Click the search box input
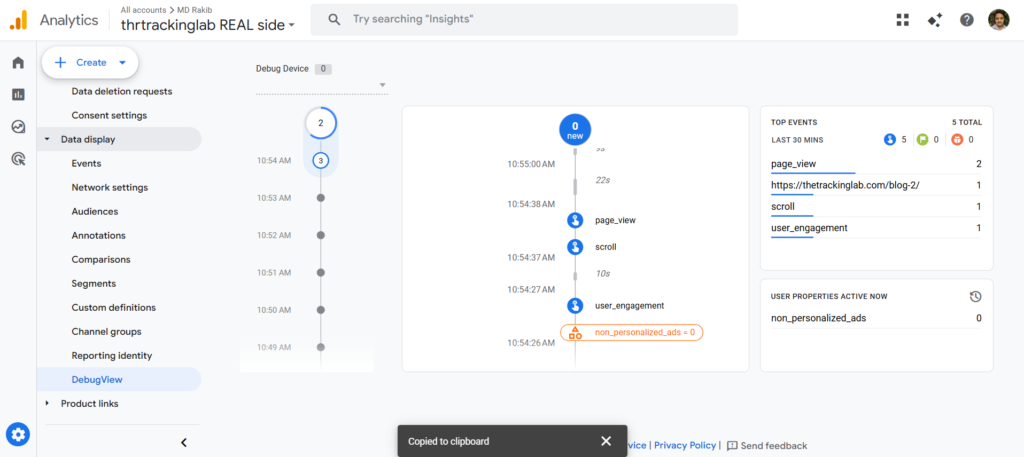The width and height of the screenshot is (1024, 457). coord(524,20)
